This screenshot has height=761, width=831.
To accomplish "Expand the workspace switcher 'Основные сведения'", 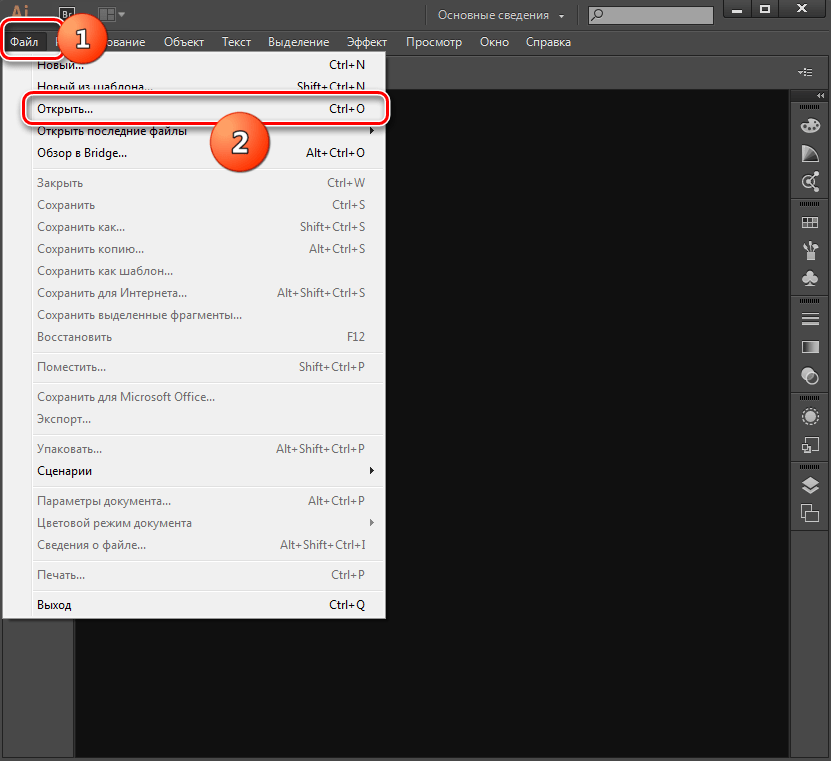I will tap(500, 15).
